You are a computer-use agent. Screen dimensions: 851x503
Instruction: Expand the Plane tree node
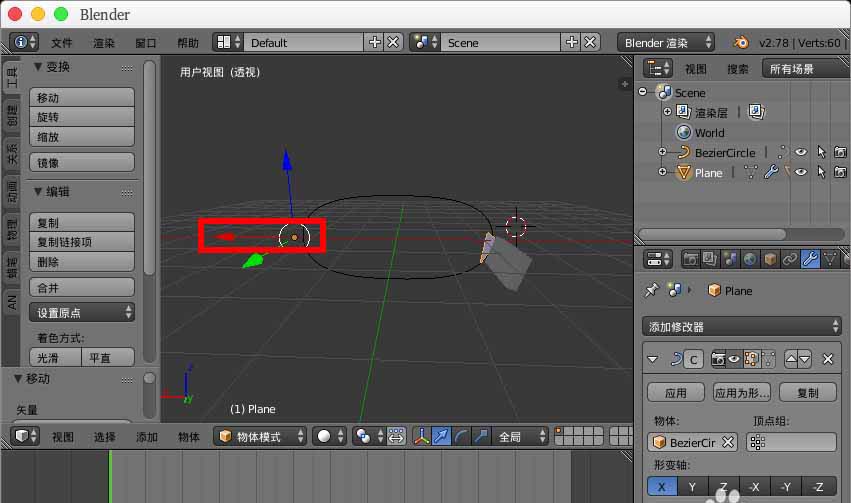[662, 171]
